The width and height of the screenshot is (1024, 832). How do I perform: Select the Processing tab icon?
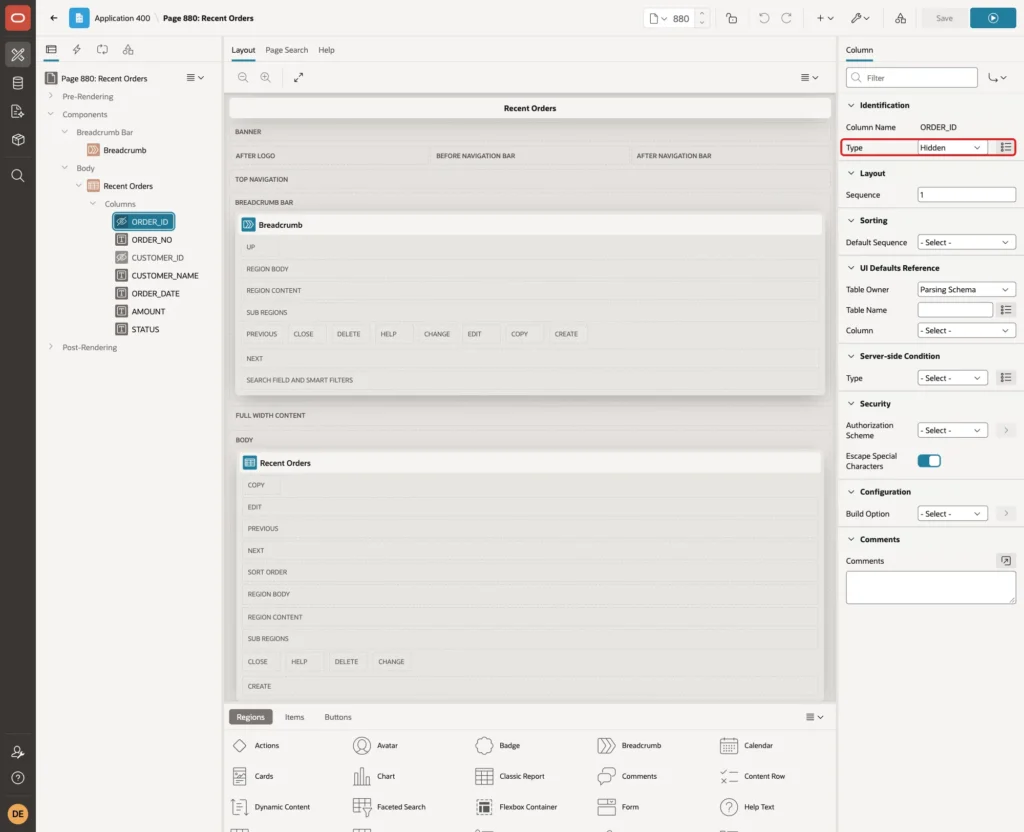pos(103,50)
